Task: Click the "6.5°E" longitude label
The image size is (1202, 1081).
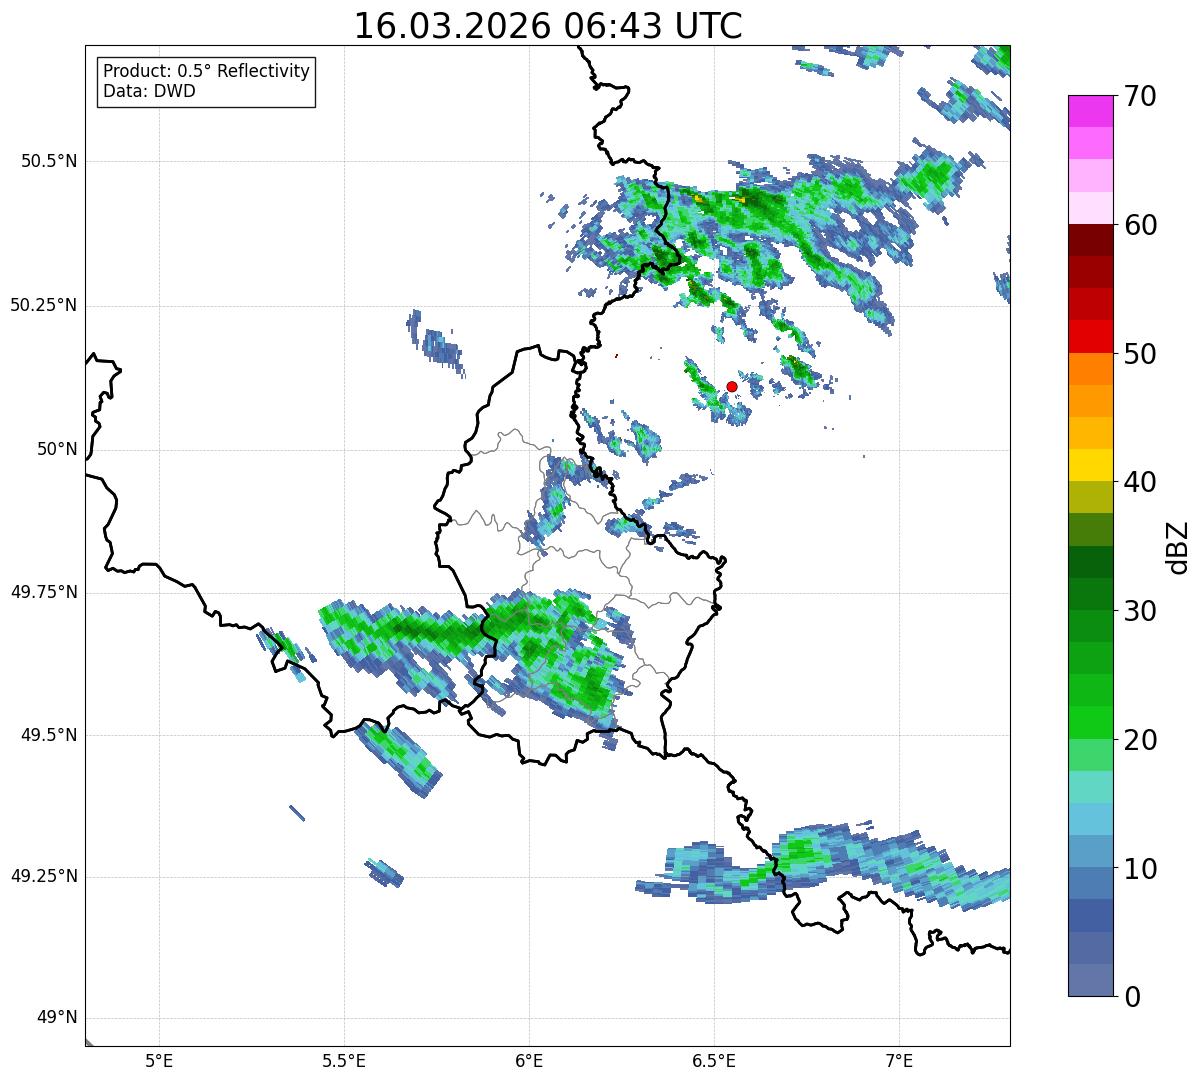Action: [714, 1061]
